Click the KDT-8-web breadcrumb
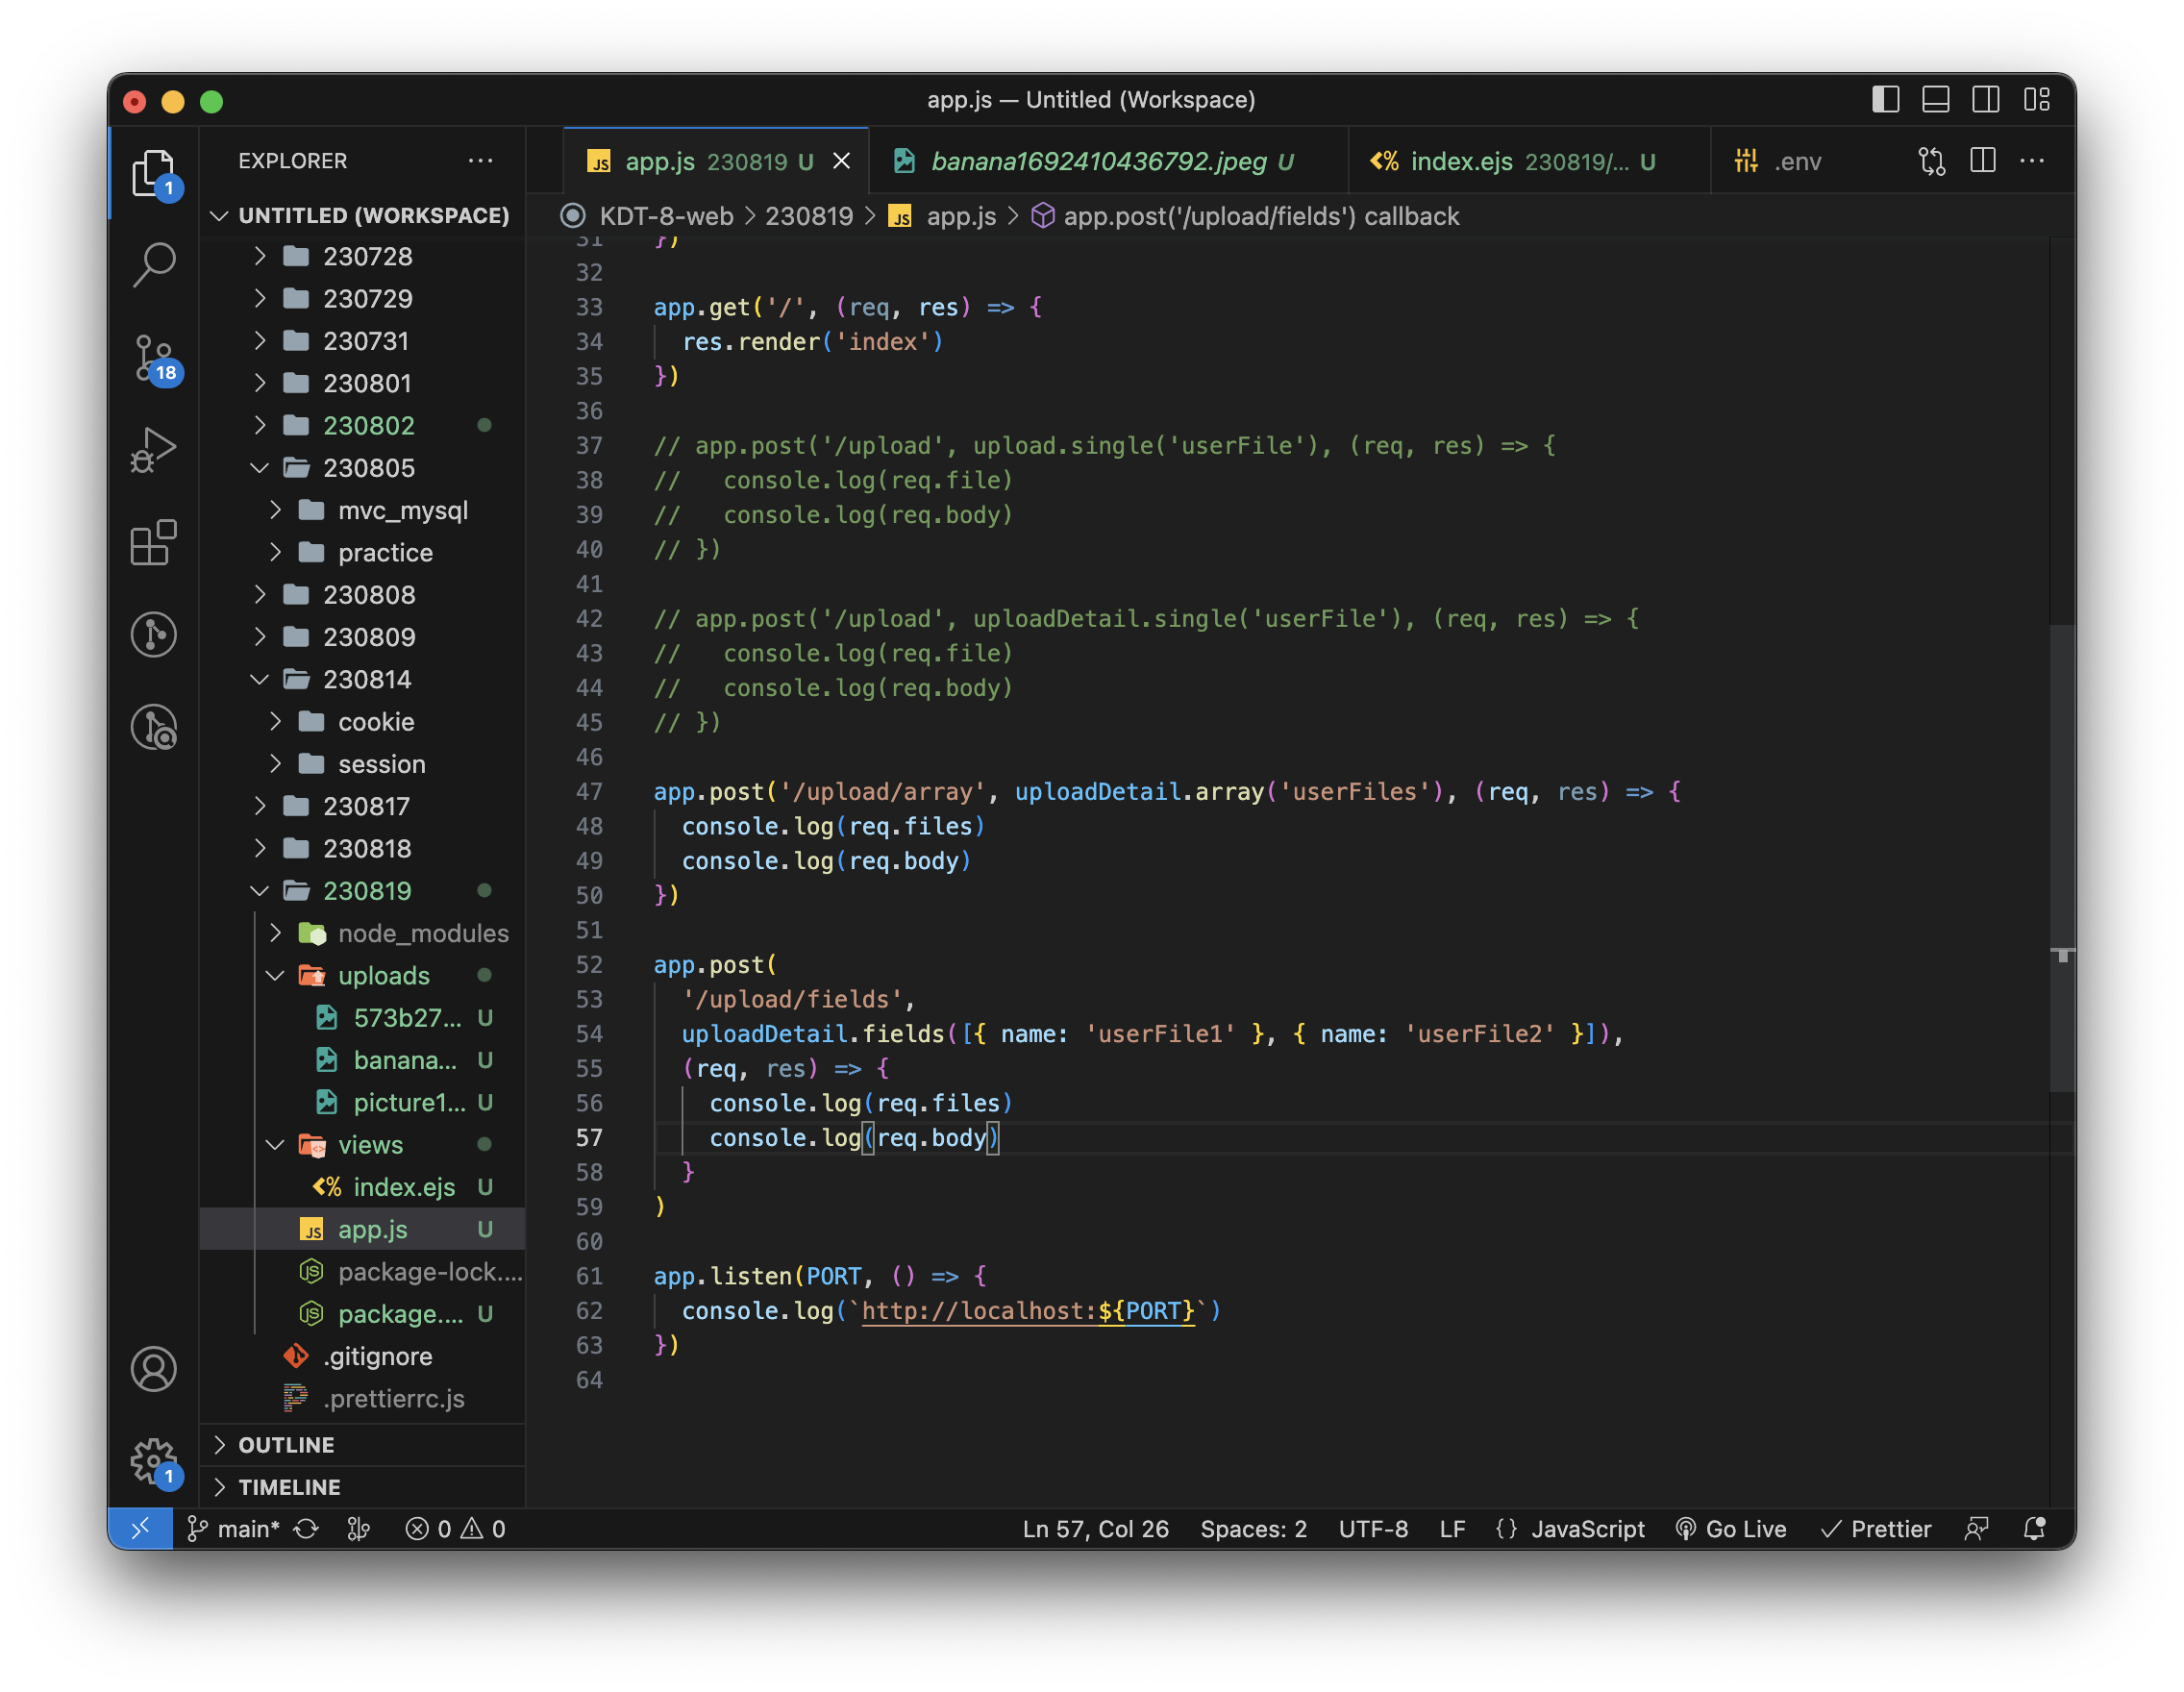 [667, 217]
